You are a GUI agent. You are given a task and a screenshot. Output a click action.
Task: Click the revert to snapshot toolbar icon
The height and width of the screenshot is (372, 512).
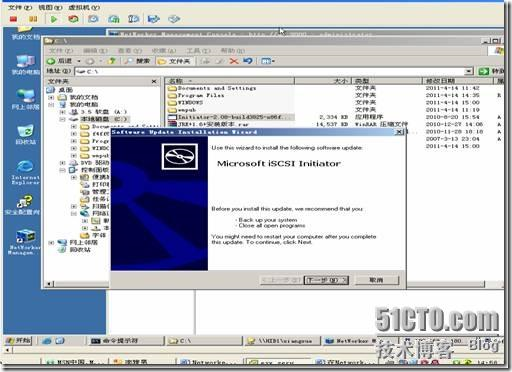[x=114, y=19]
